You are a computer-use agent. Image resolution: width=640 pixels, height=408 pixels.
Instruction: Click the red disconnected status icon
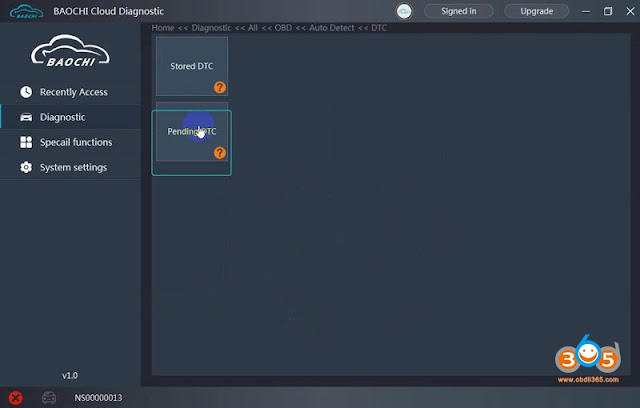point(16,398)
